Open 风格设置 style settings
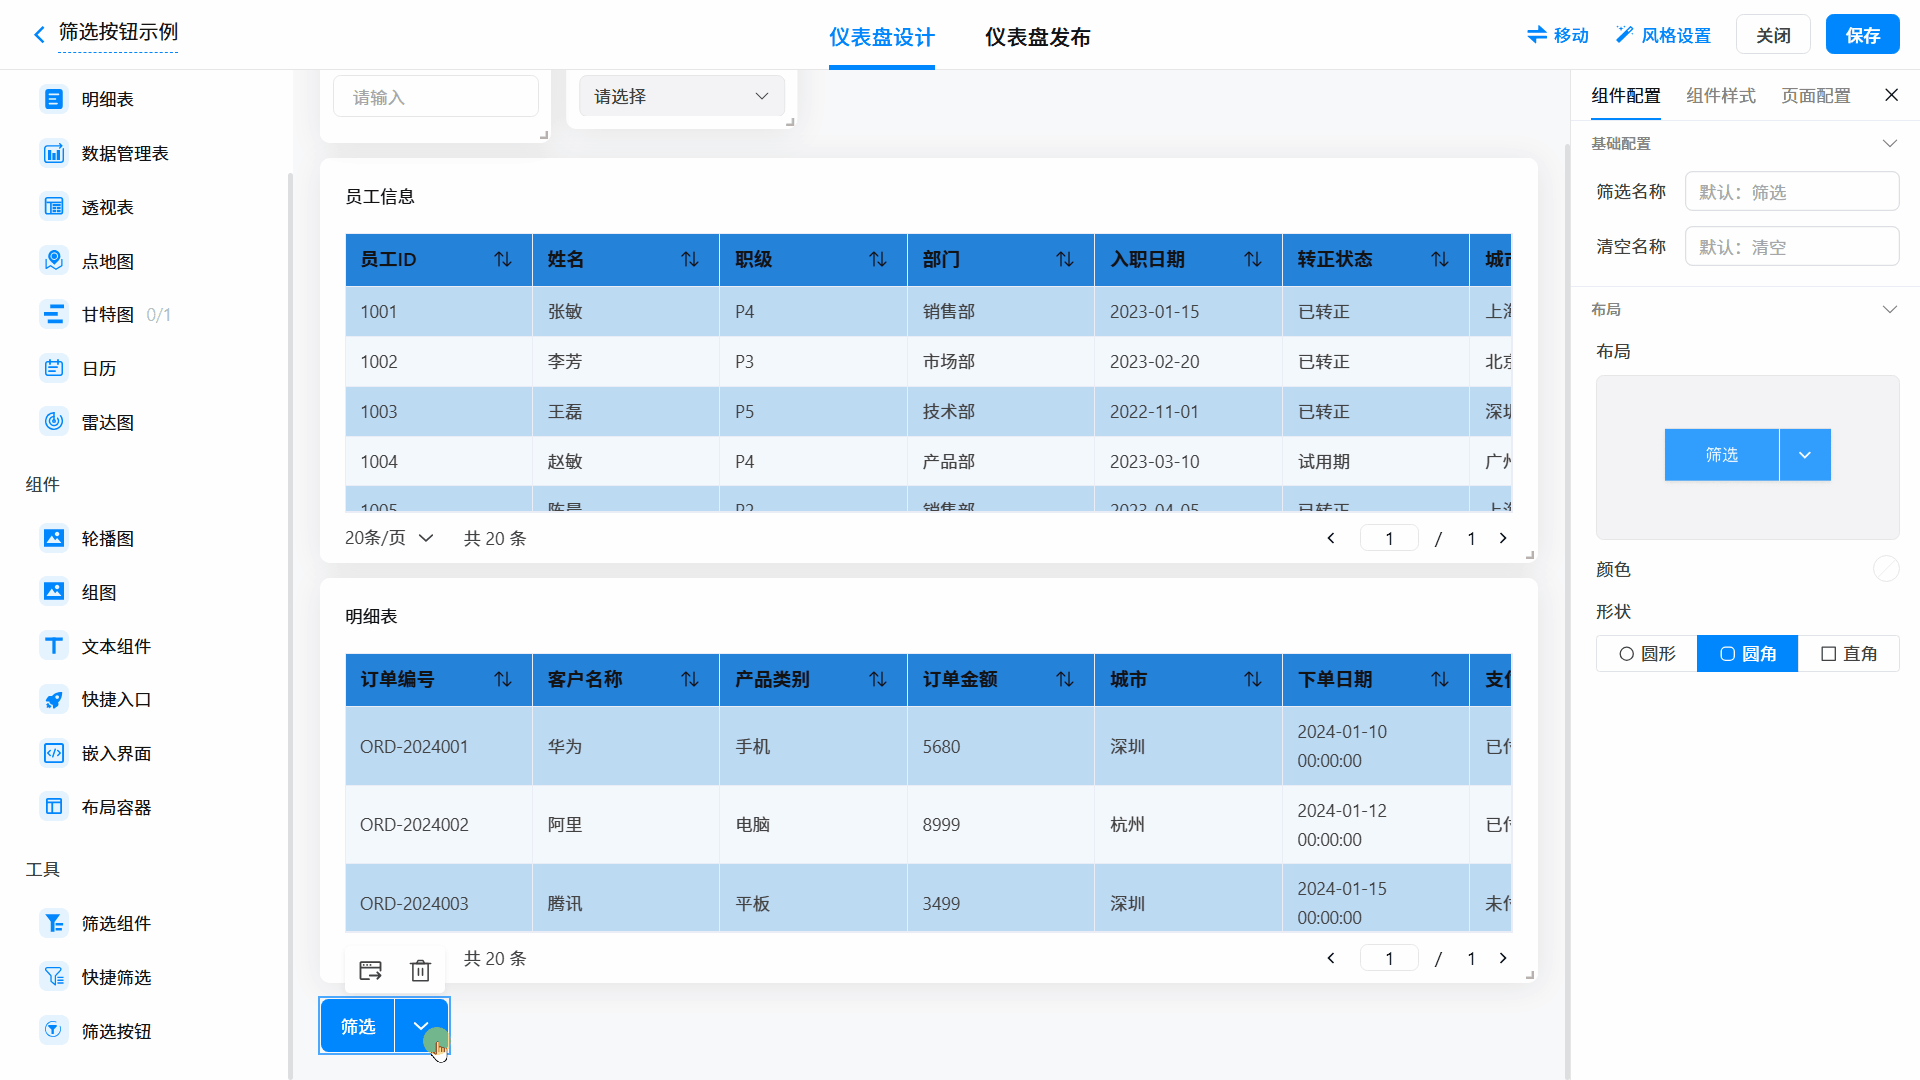This screenshot has height=1080, width=1920. coord(1663,35)
